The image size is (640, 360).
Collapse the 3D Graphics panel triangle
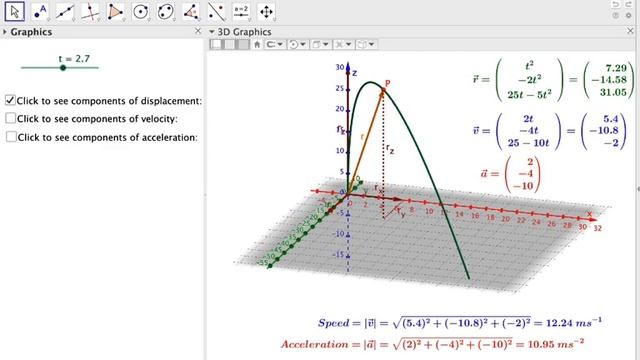[211, 31]
